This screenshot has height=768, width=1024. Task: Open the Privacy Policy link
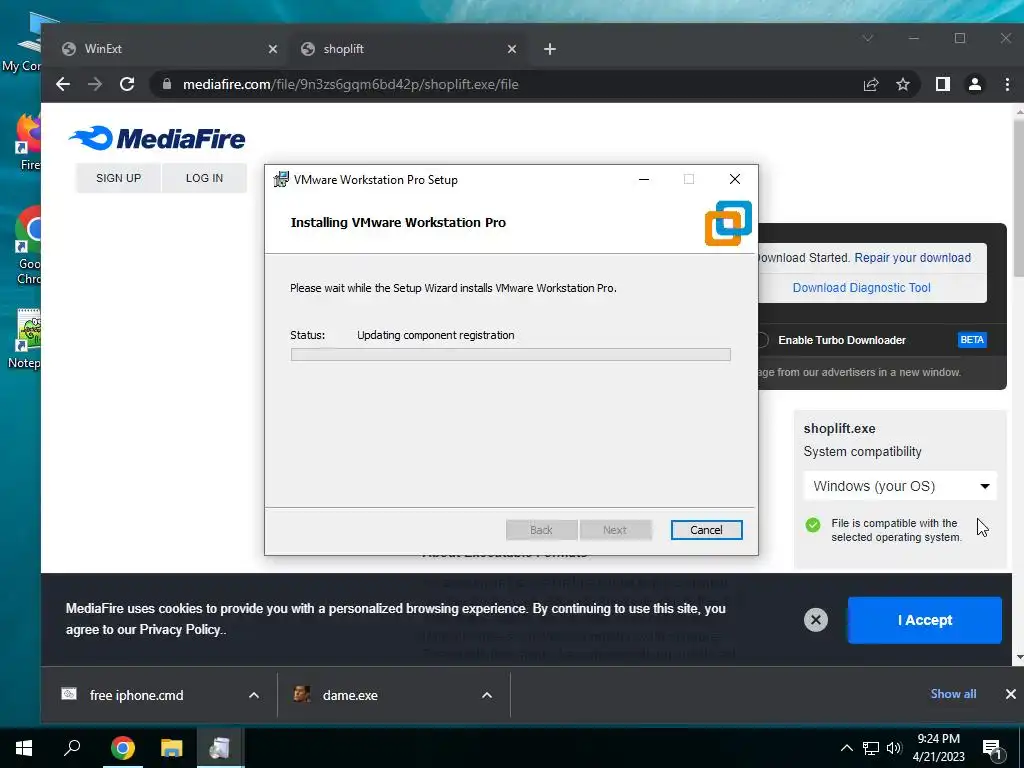[x=181, y=630]
